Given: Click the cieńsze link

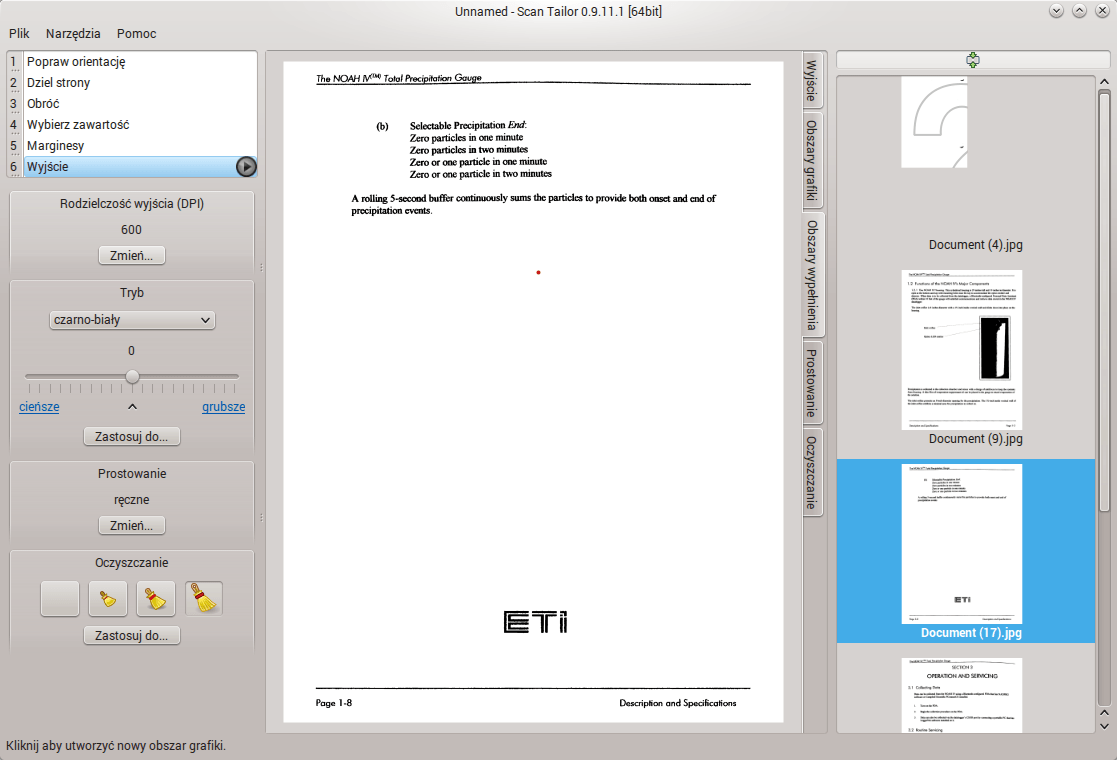Looking at the screenshot, I should point(39,407).
